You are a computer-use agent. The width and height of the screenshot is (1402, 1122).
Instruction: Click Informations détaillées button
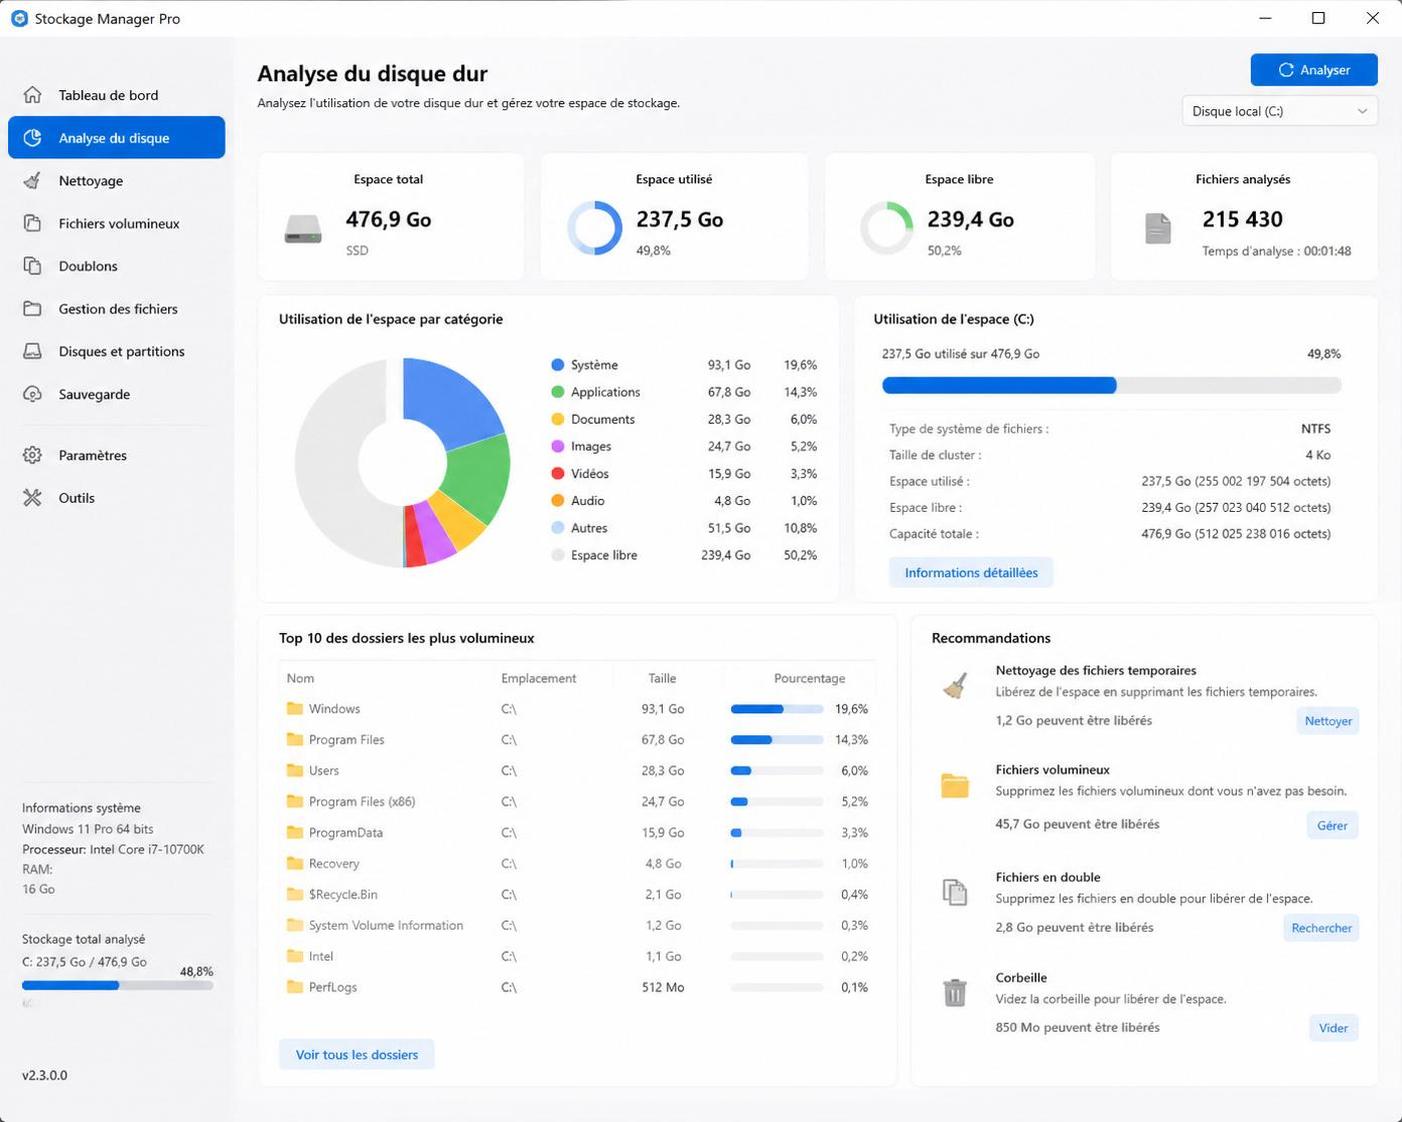click(971, 573)
